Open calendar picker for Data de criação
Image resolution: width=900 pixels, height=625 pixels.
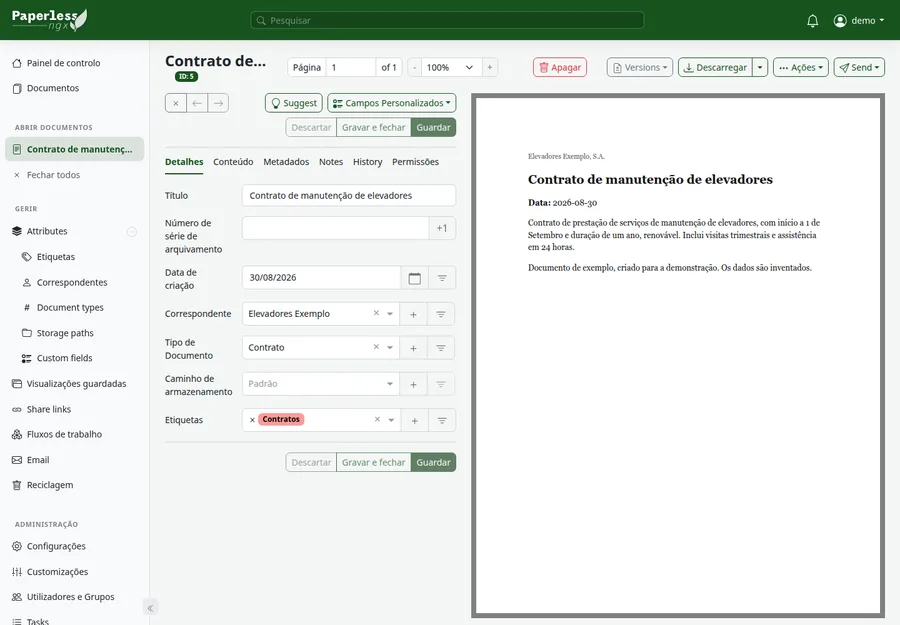[414, 278]
